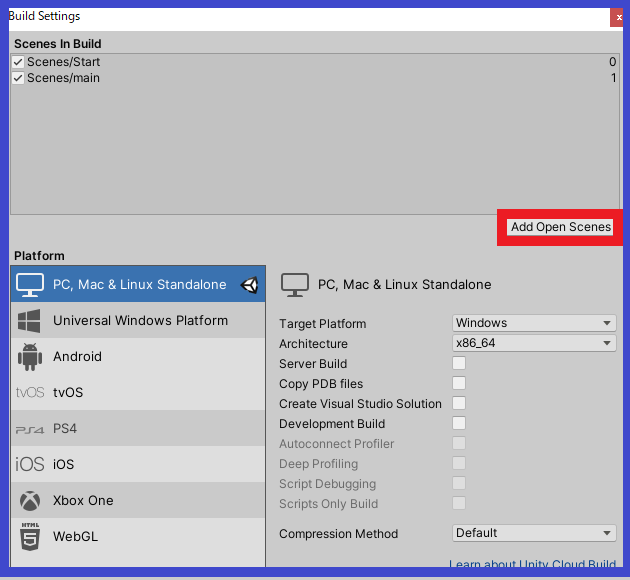Open the Architecture x86_64 dropdown
The width and height of the screenshot is (630, 580).
click(534, 343)
